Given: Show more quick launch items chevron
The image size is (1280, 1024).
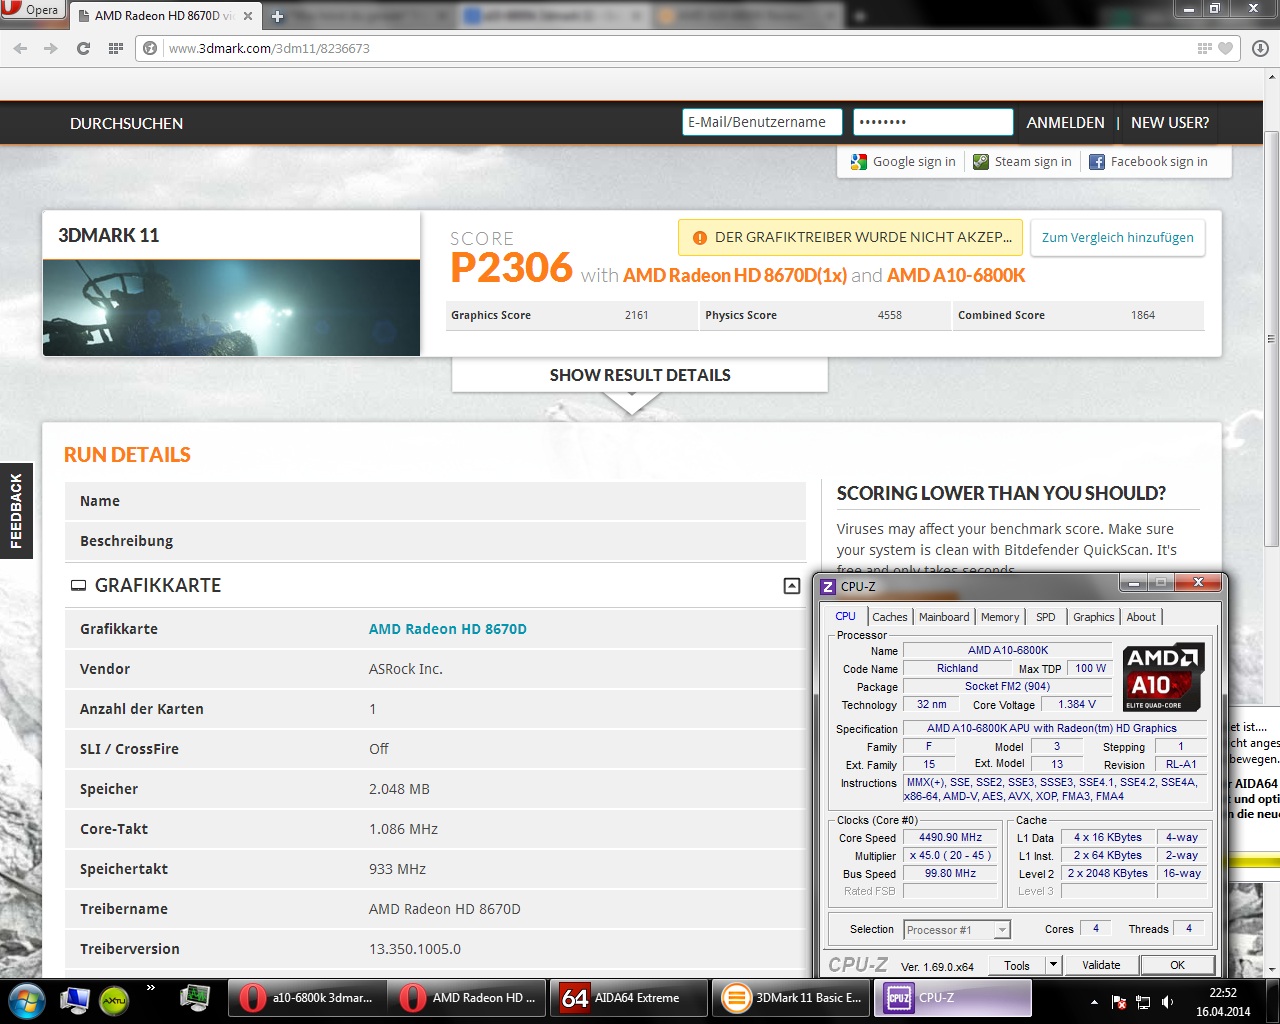Looking at the screenshot, I should click(151, 989).
